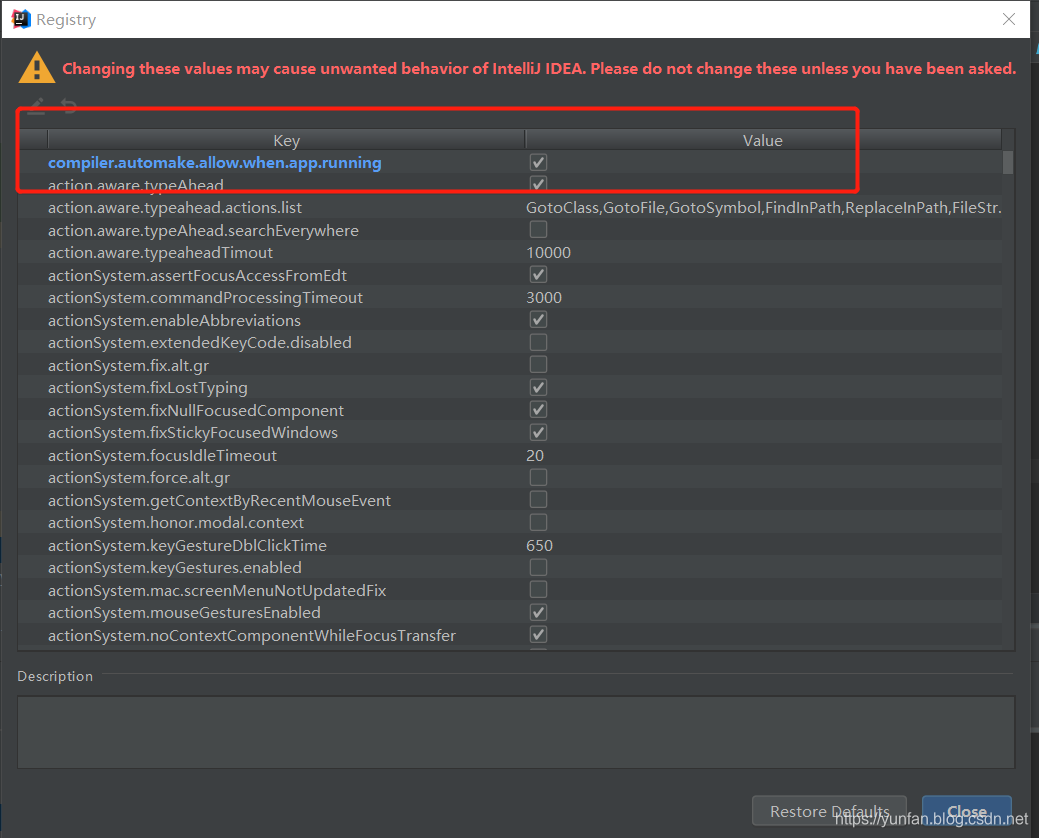Check actionSystem.honor.modal.context checkbox

tap(538, 523)
